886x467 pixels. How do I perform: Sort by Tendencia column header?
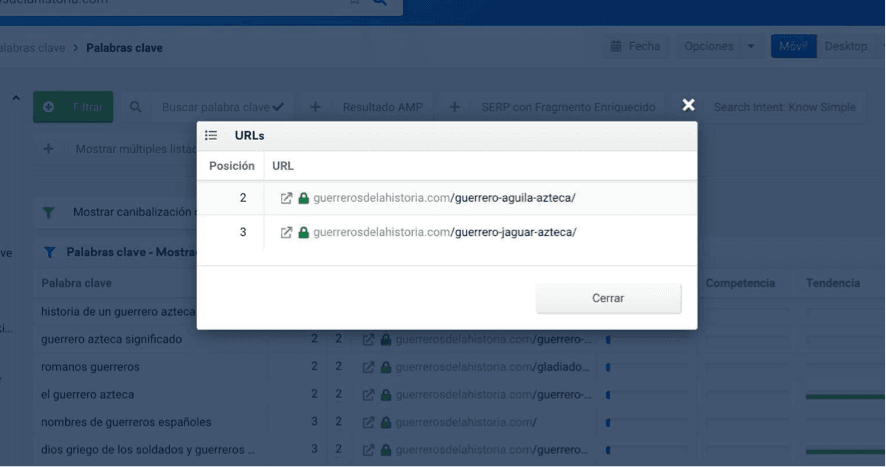[833, 283]
